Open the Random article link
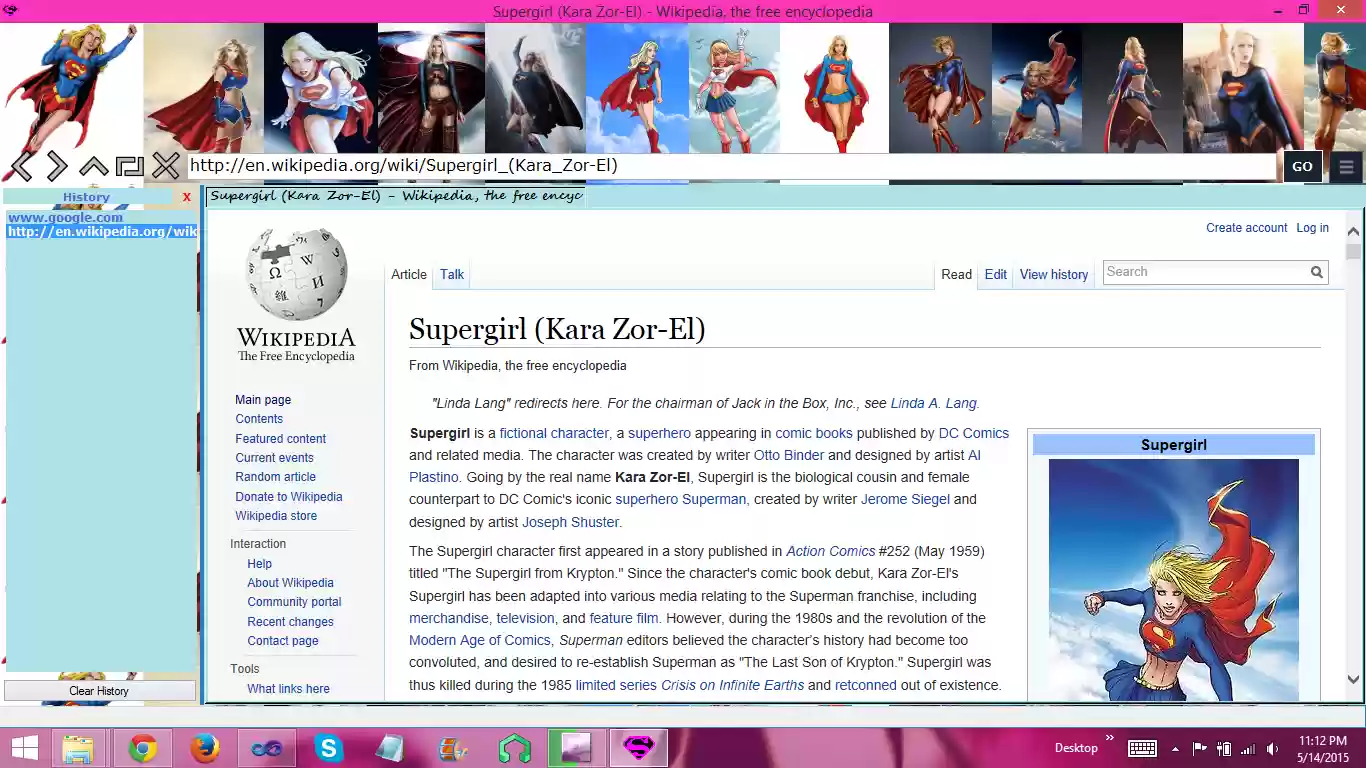Viewport: 1366px width, 768px height. coord(275,477)
